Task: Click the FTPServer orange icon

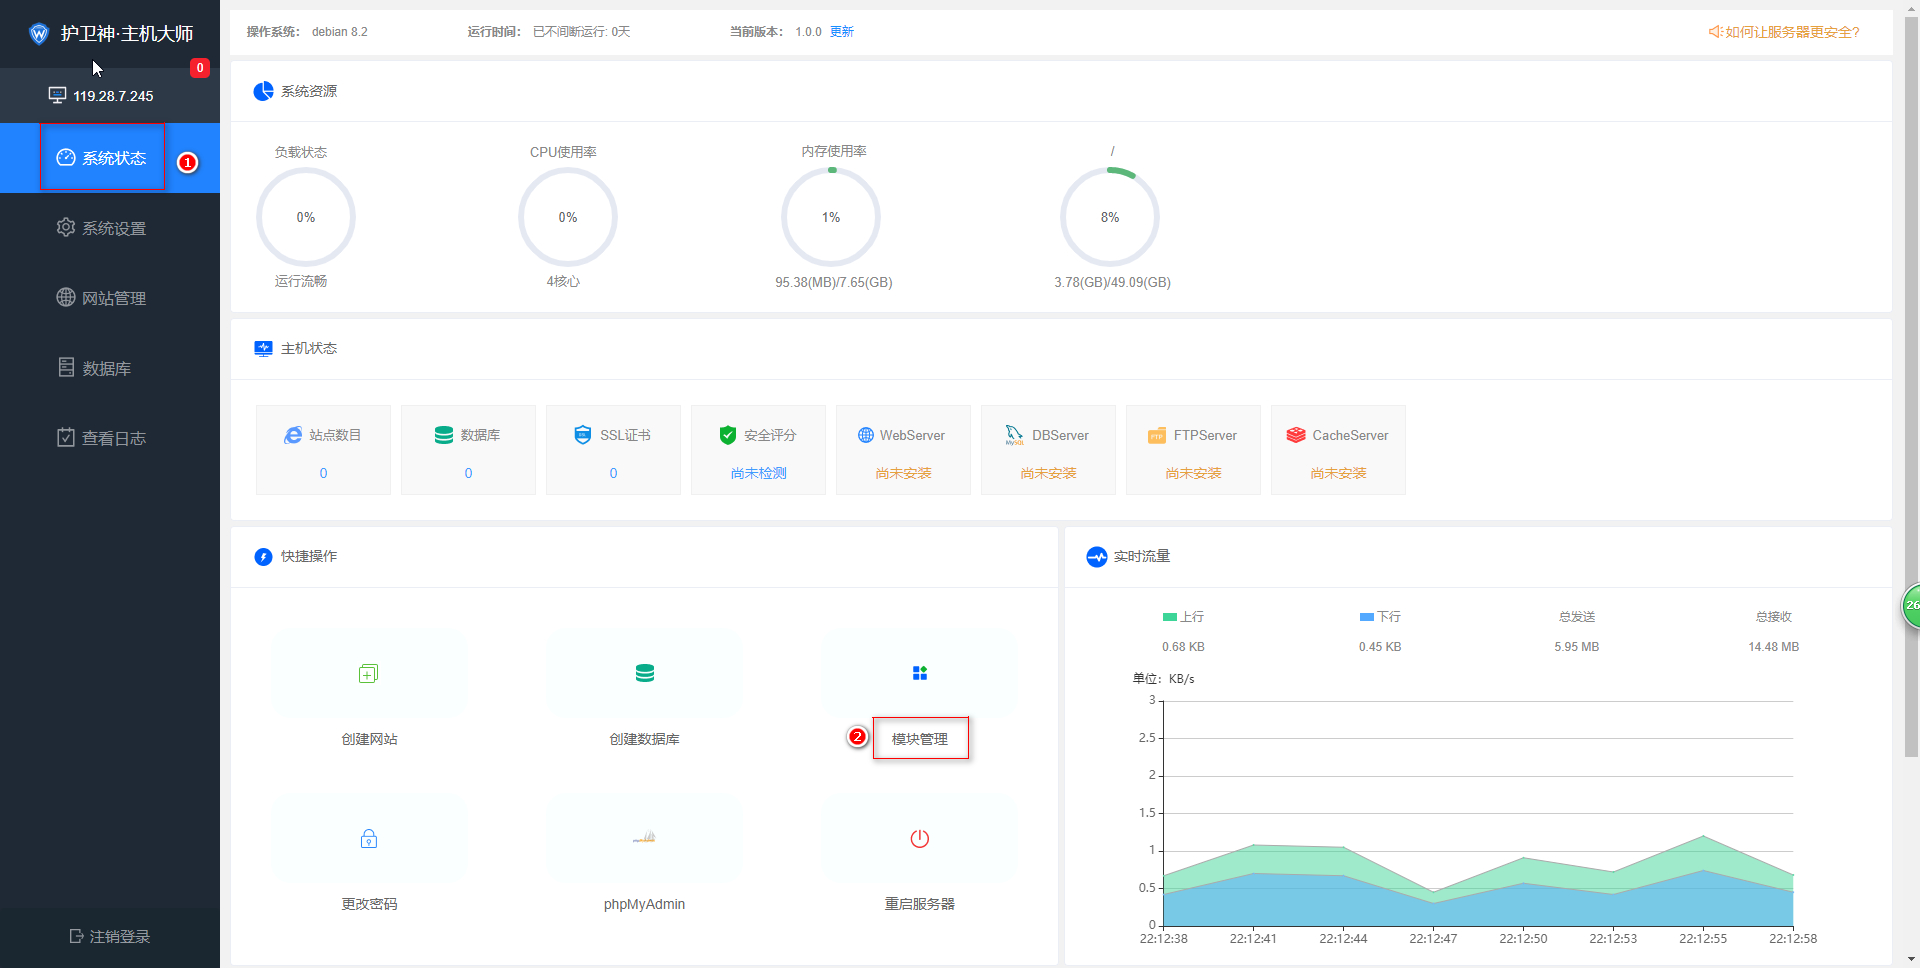Action: [1157, 435]
